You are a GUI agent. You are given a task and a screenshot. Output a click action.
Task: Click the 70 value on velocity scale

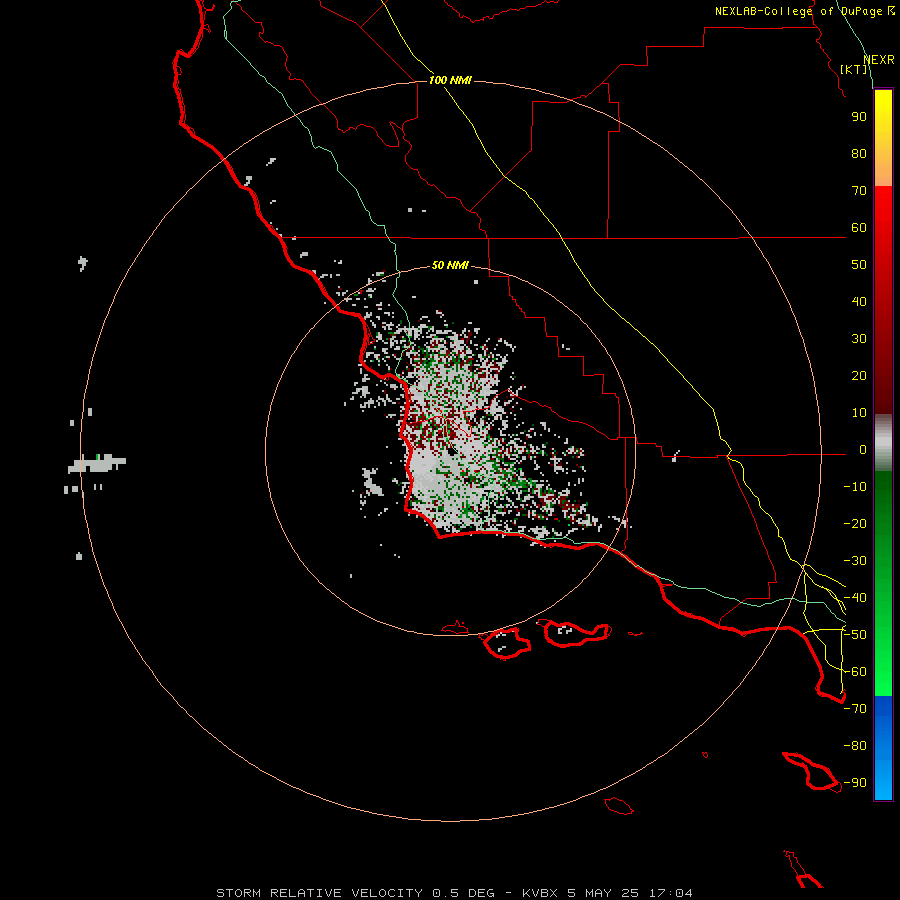(859, 191)
